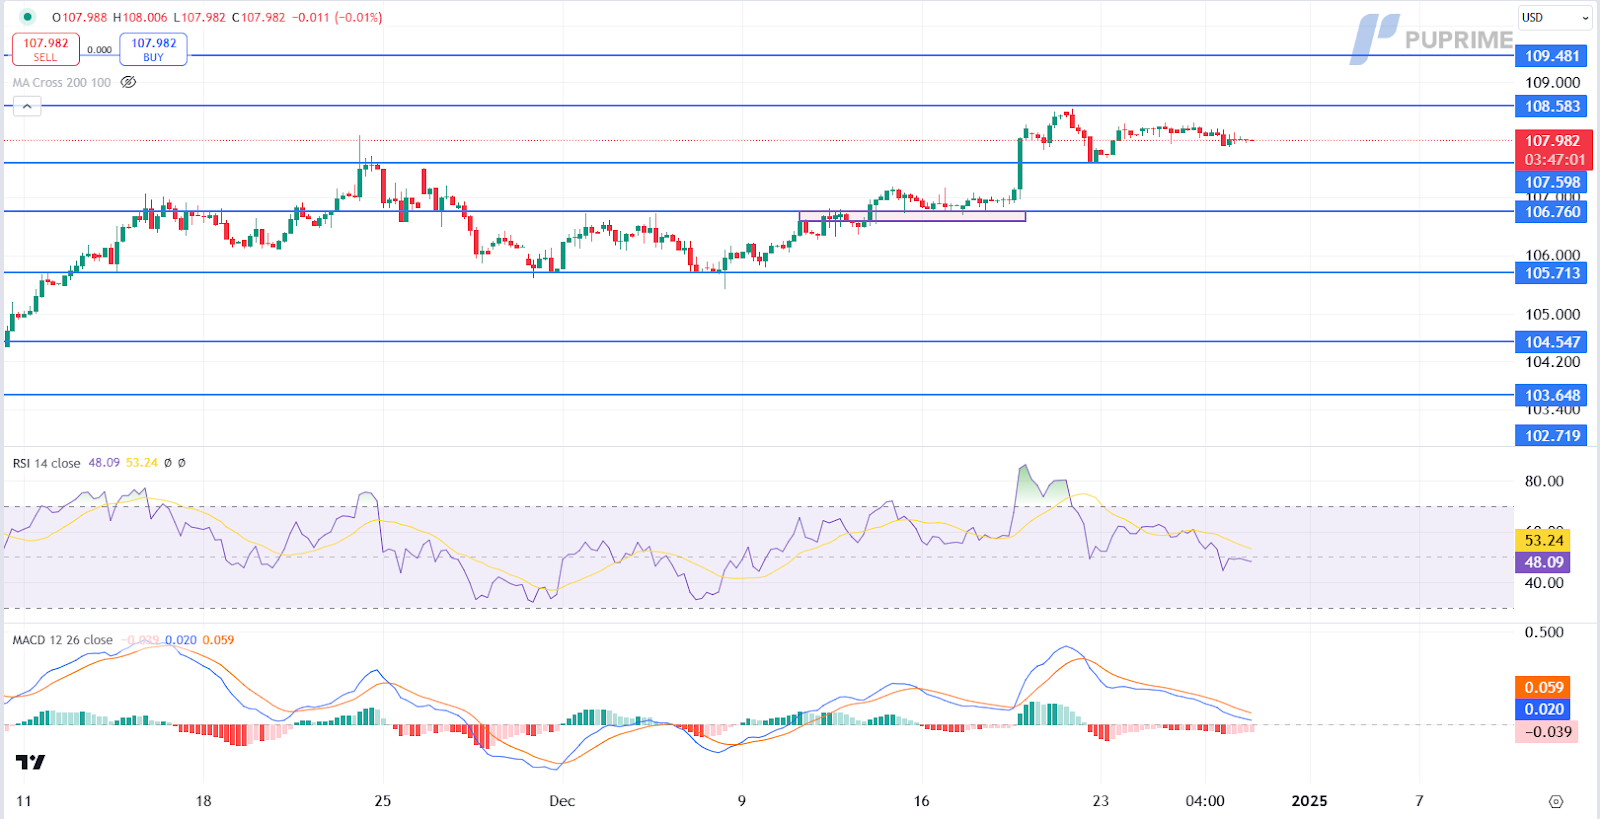Click the RSI legend value 48.09

tap(104, 463)
